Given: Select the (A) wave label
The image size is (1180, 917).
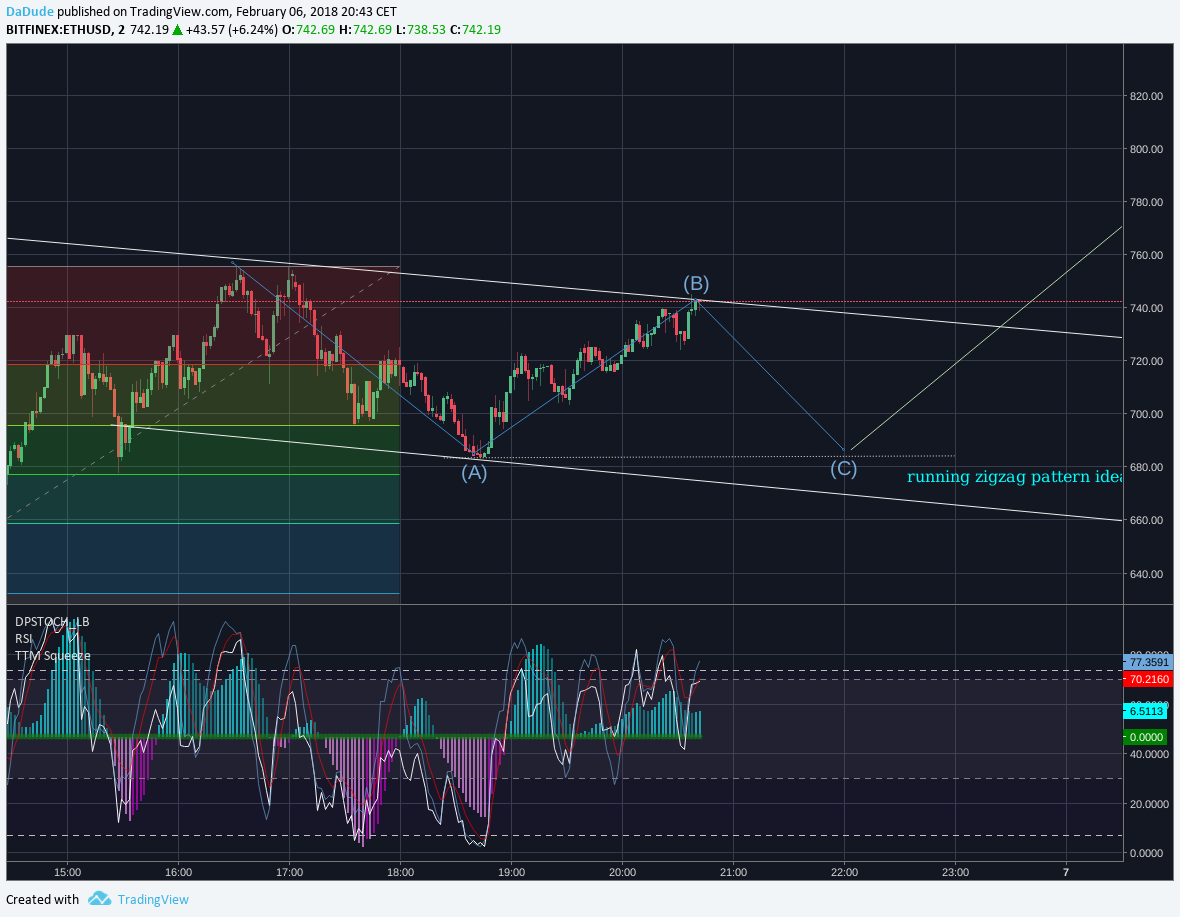Looking at the screenshot, I should [474, 473].
